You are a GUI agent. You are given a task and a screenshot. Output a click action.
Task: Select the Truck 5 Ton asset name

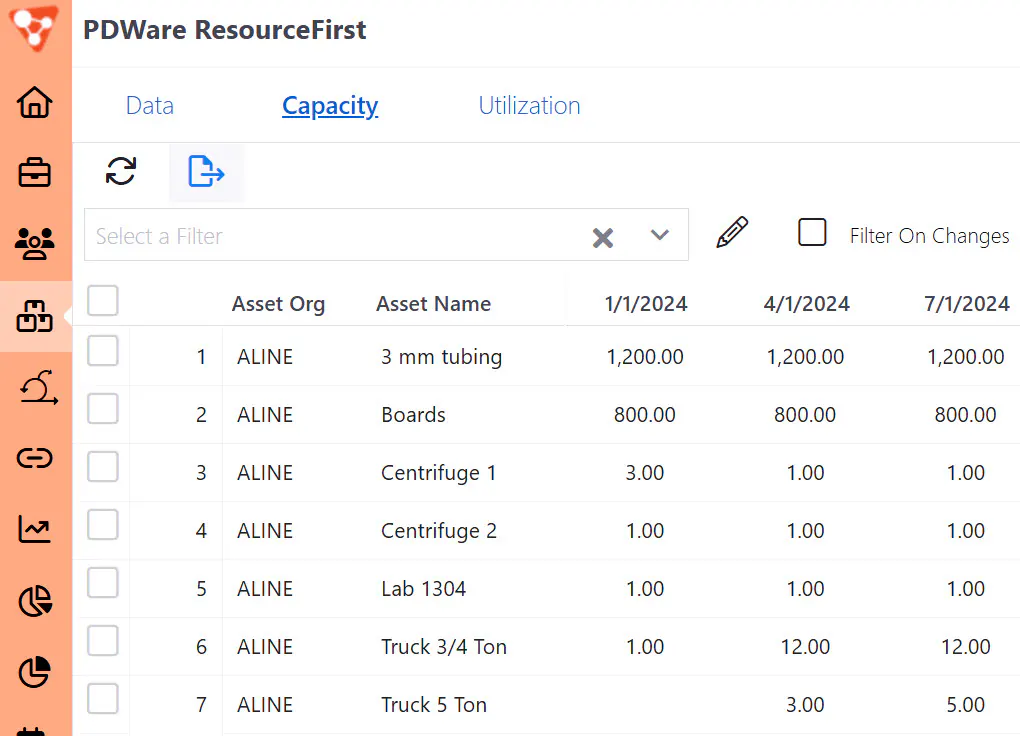coord(434,705)
